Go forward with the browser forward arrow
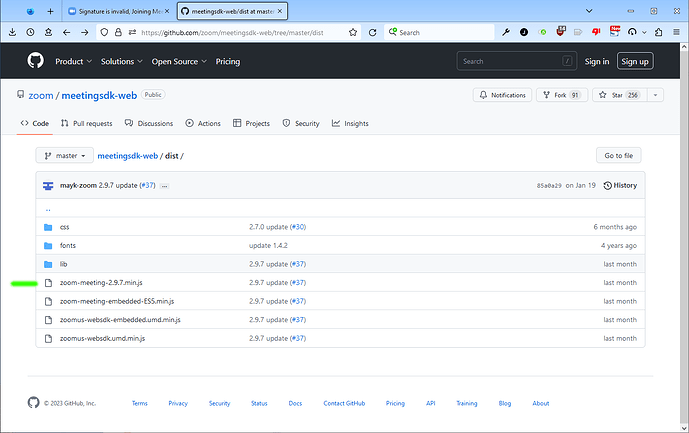689x433 pixels. [84, 32]
